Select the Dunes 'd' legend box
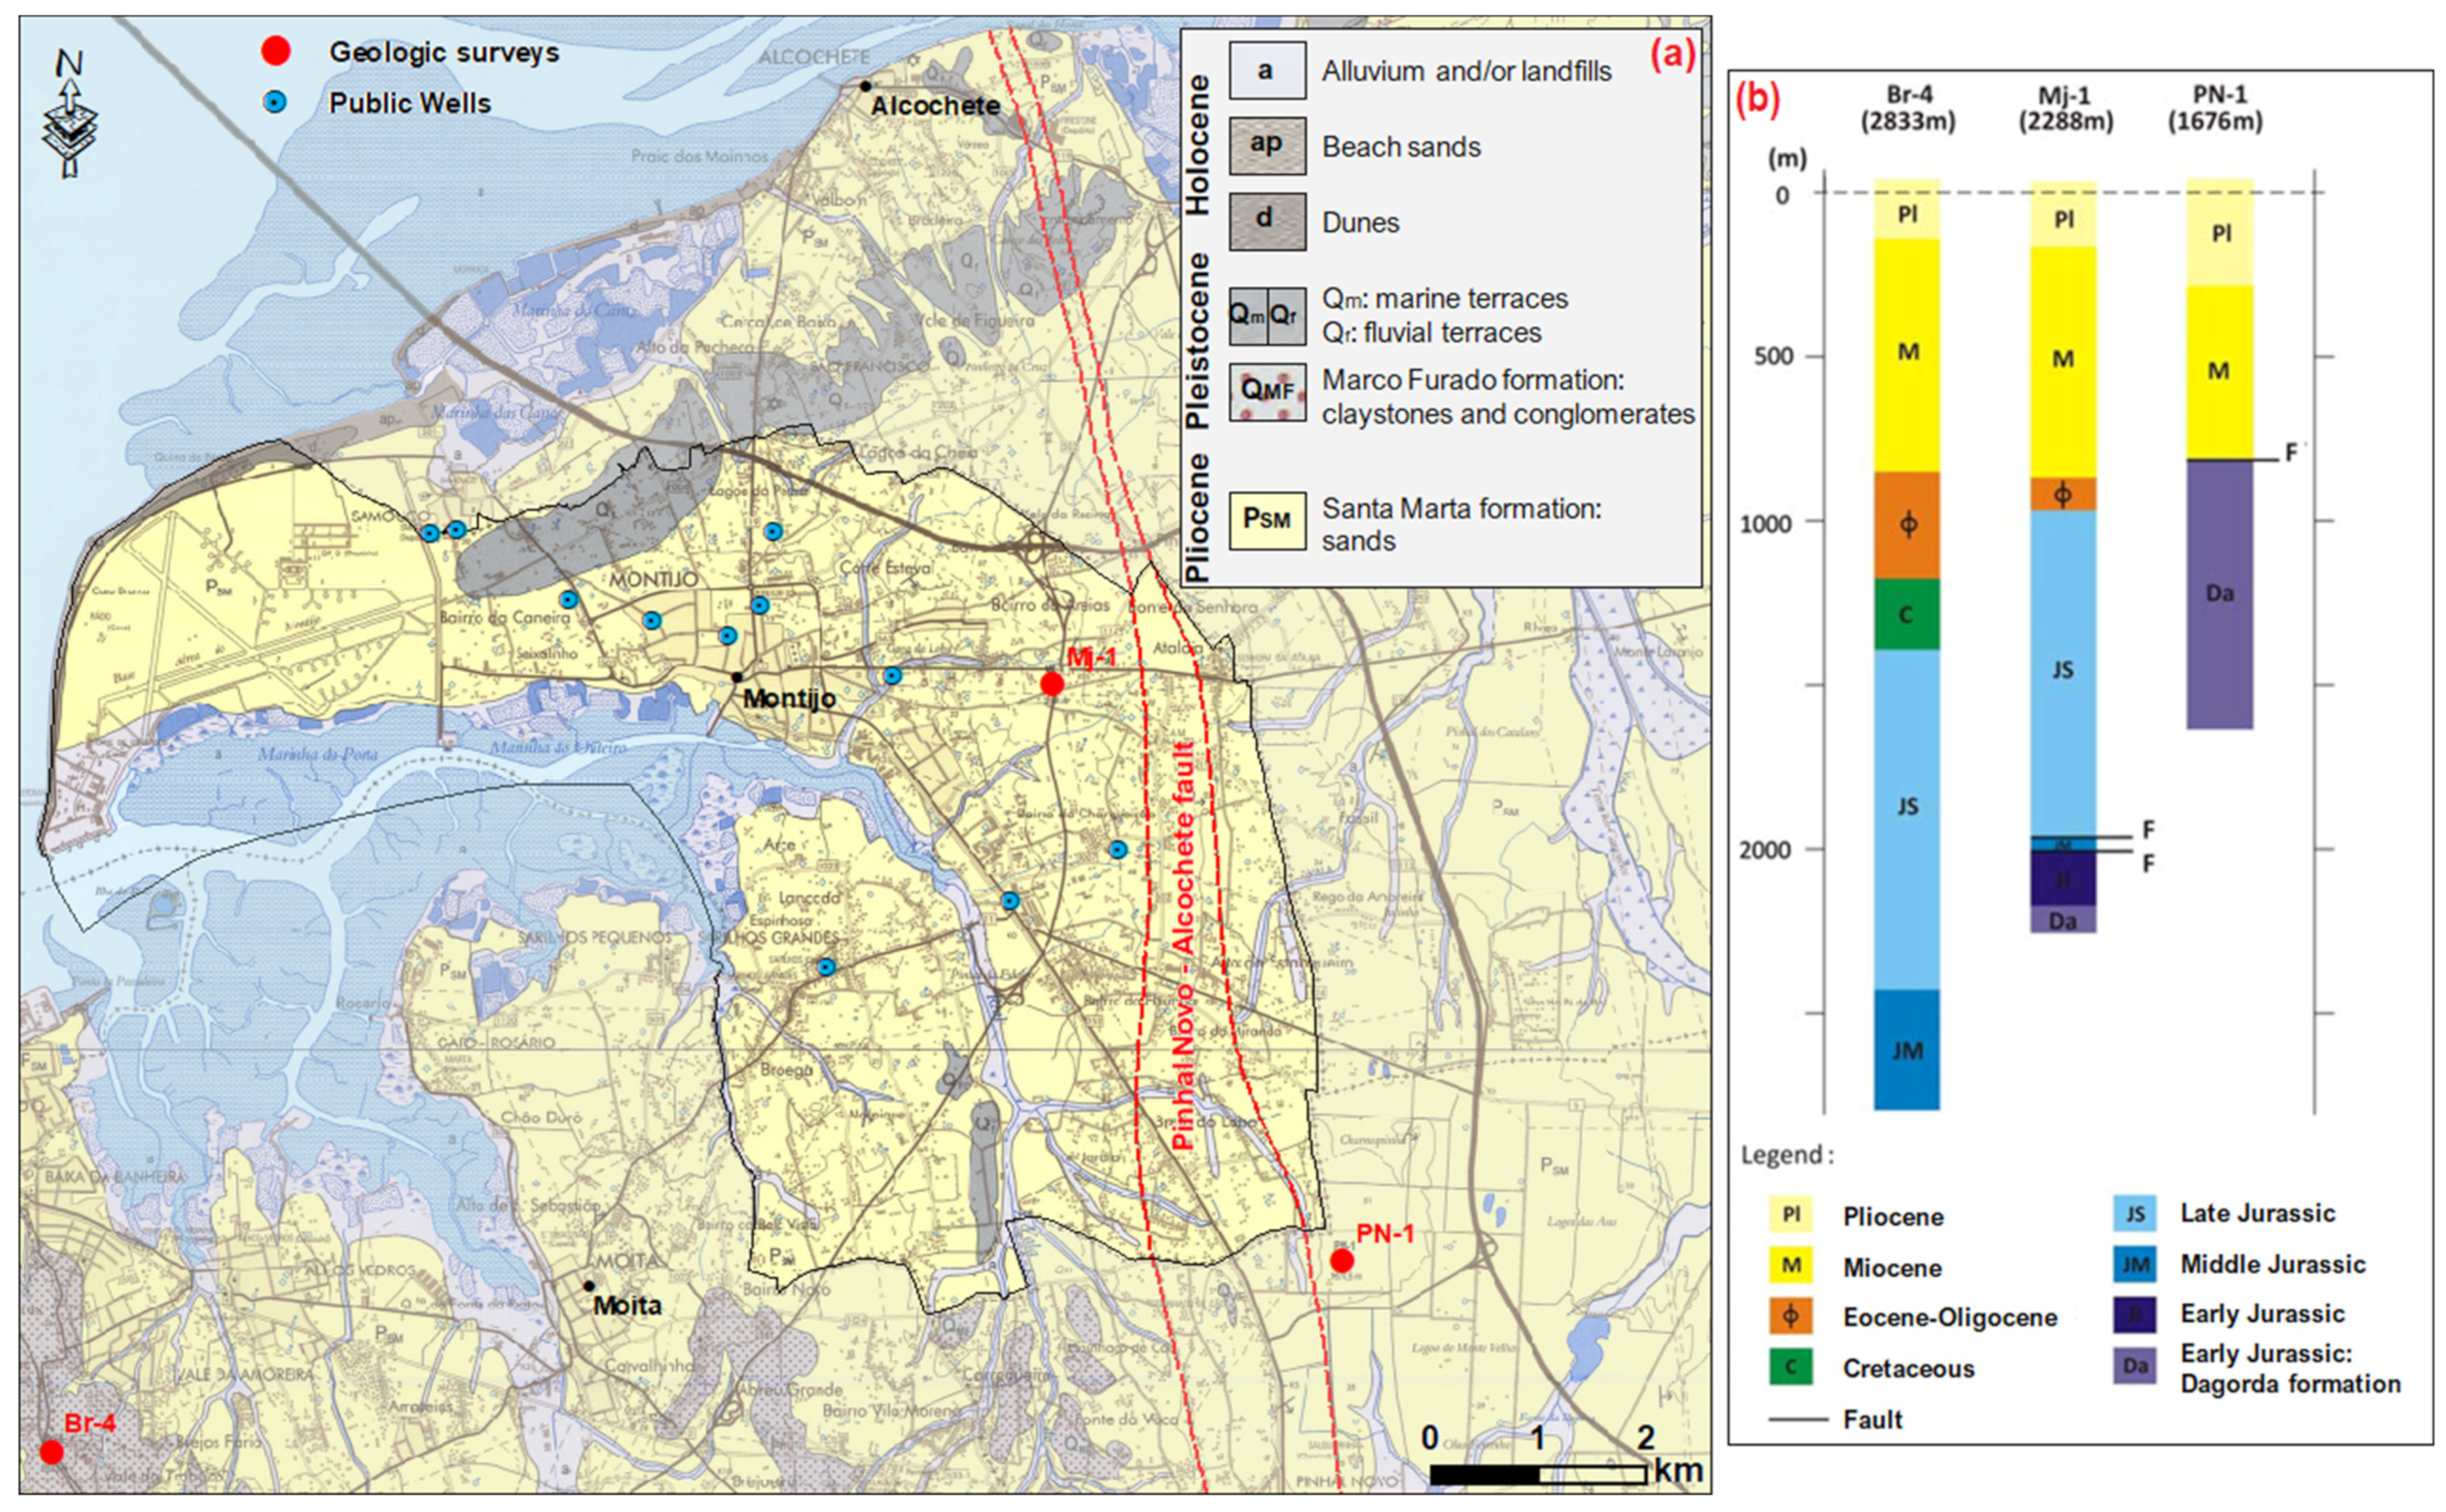The width and height of the screenshot is (2446, 1512). click(1267, 221)
